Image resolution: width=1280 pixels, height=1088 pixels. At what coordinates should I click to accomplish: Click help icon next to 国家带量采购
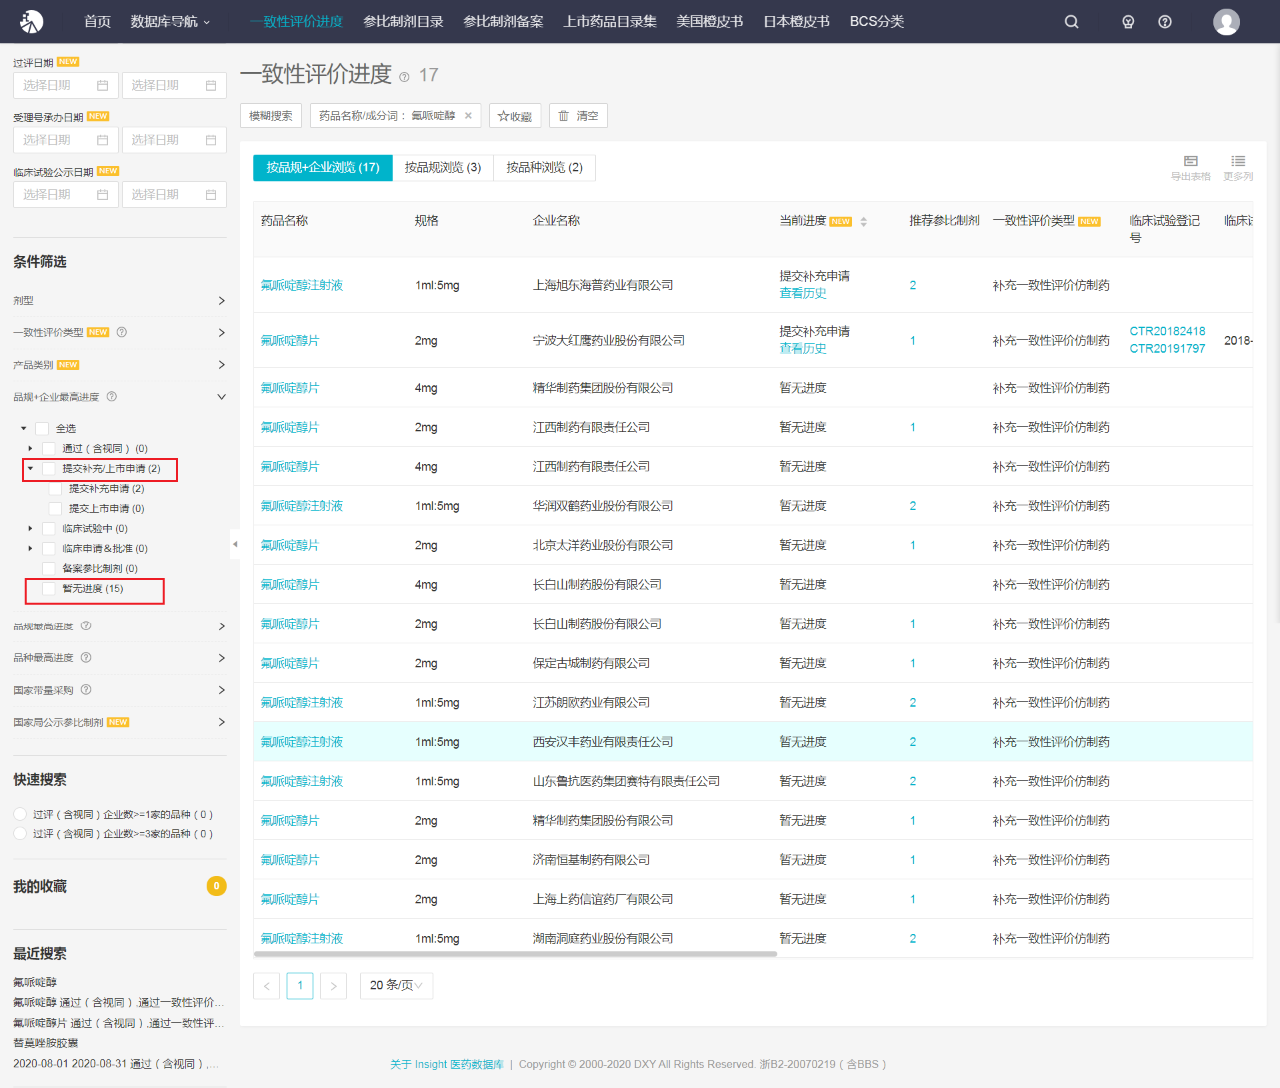tap(86, 689)
